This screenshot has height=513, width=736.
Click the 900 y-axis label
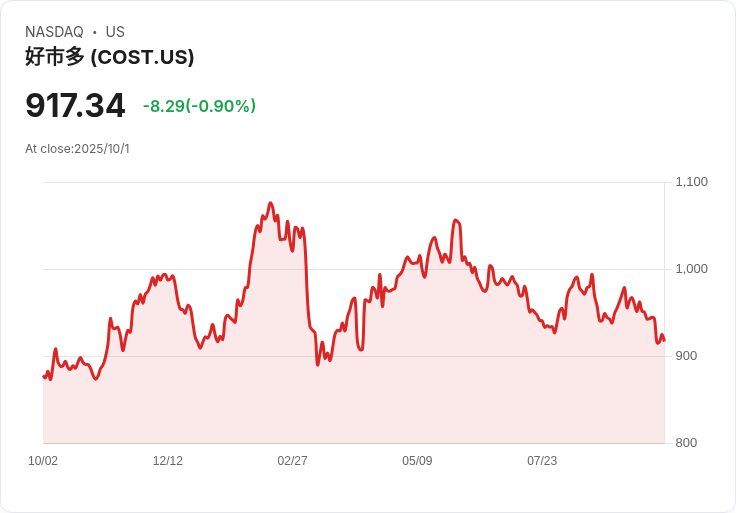[686, 356]
